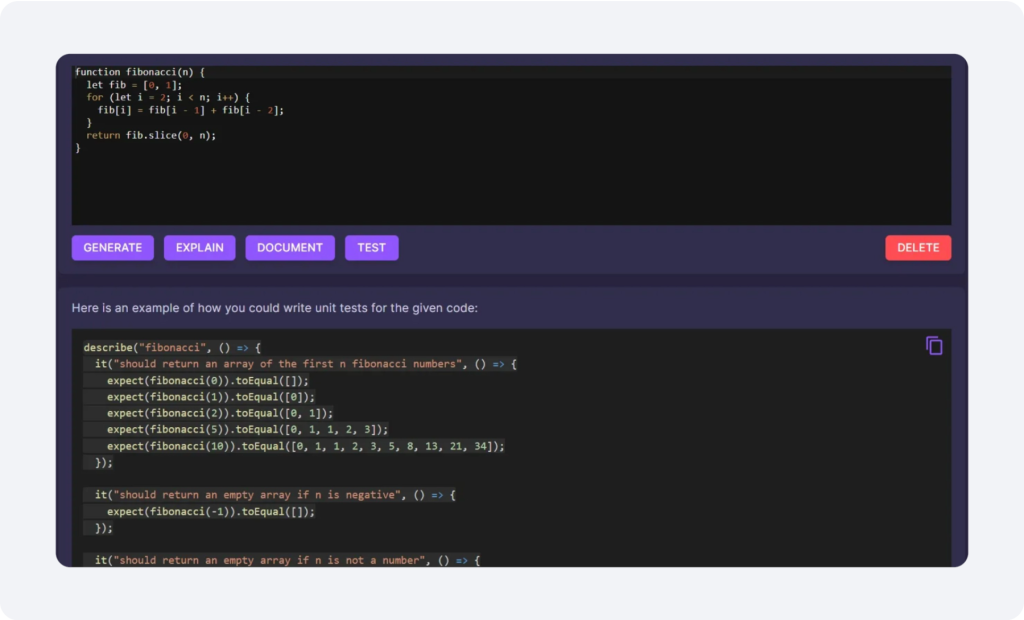Click the 'expect(fibonacci(-1)).toEqual([]);' line
Viewport: 1024px width, 620px height.
click(x=210, y=512)
